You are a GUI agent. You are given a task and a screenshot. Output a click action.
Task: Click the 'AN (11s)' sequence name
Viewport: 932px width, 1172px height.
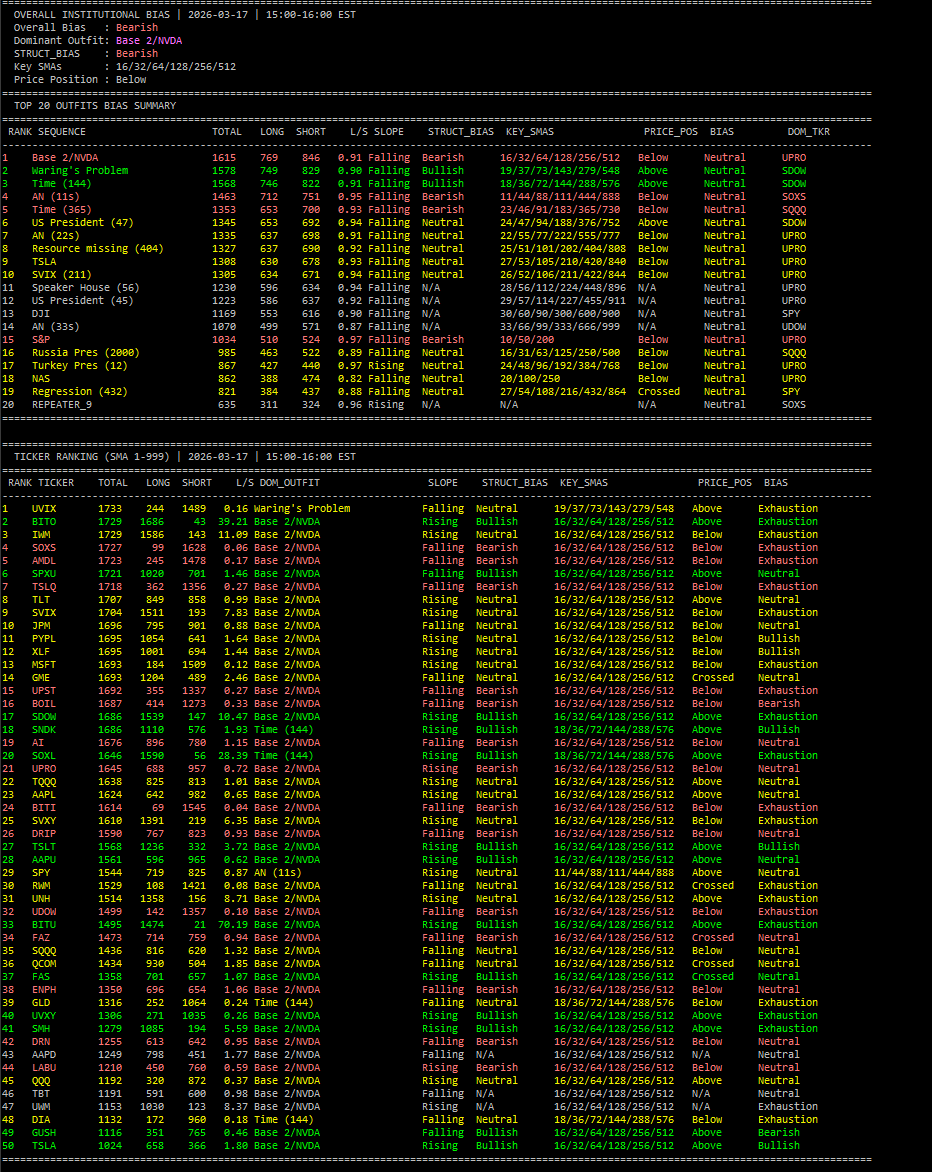56,197
